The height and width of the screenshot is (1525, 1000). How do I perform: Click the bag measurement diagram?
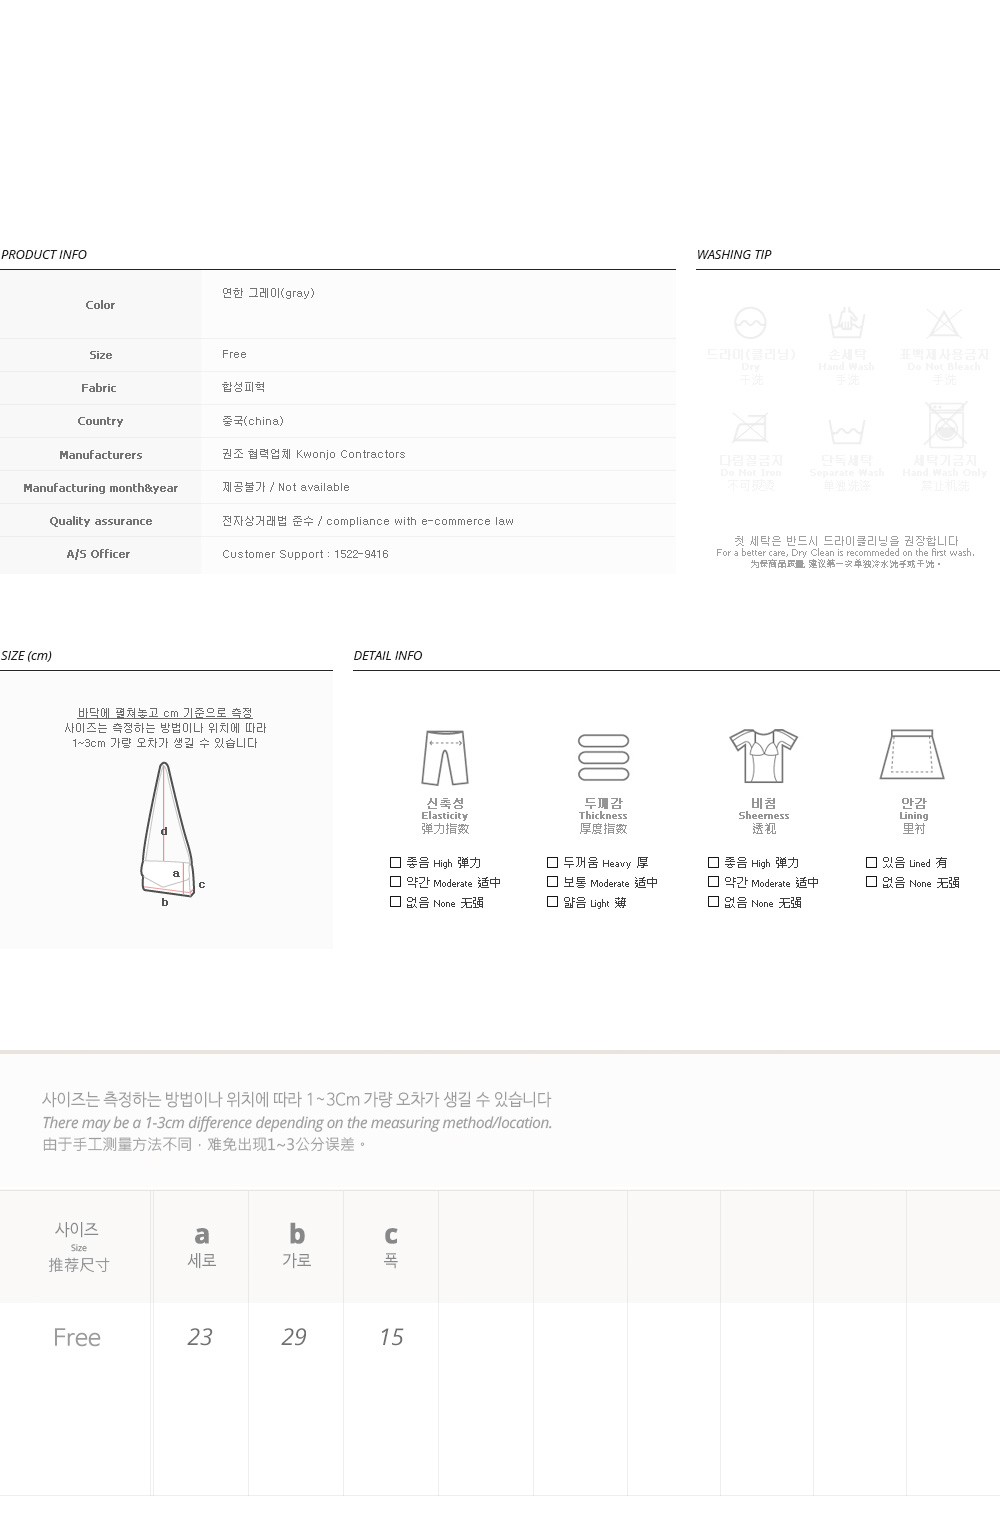coord(168,830)
